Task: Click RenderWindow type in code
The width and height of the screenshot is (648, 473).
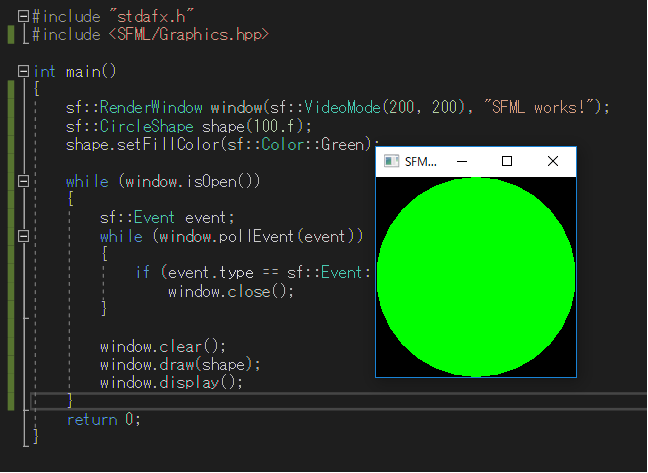Action: pos(151,108)
